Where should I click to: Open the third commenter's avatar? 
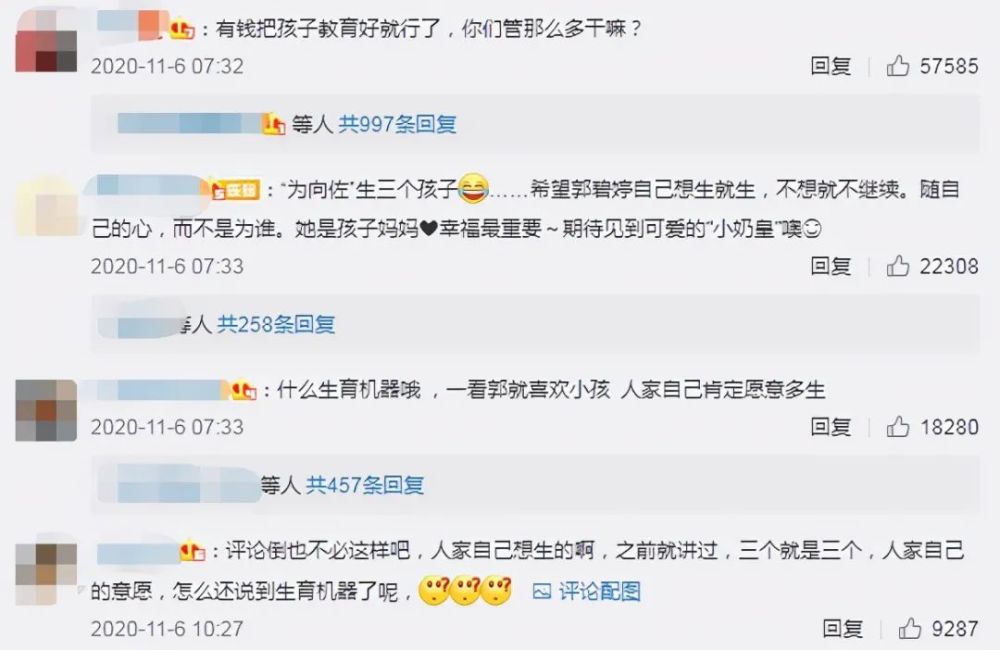(x=46, y=410)
